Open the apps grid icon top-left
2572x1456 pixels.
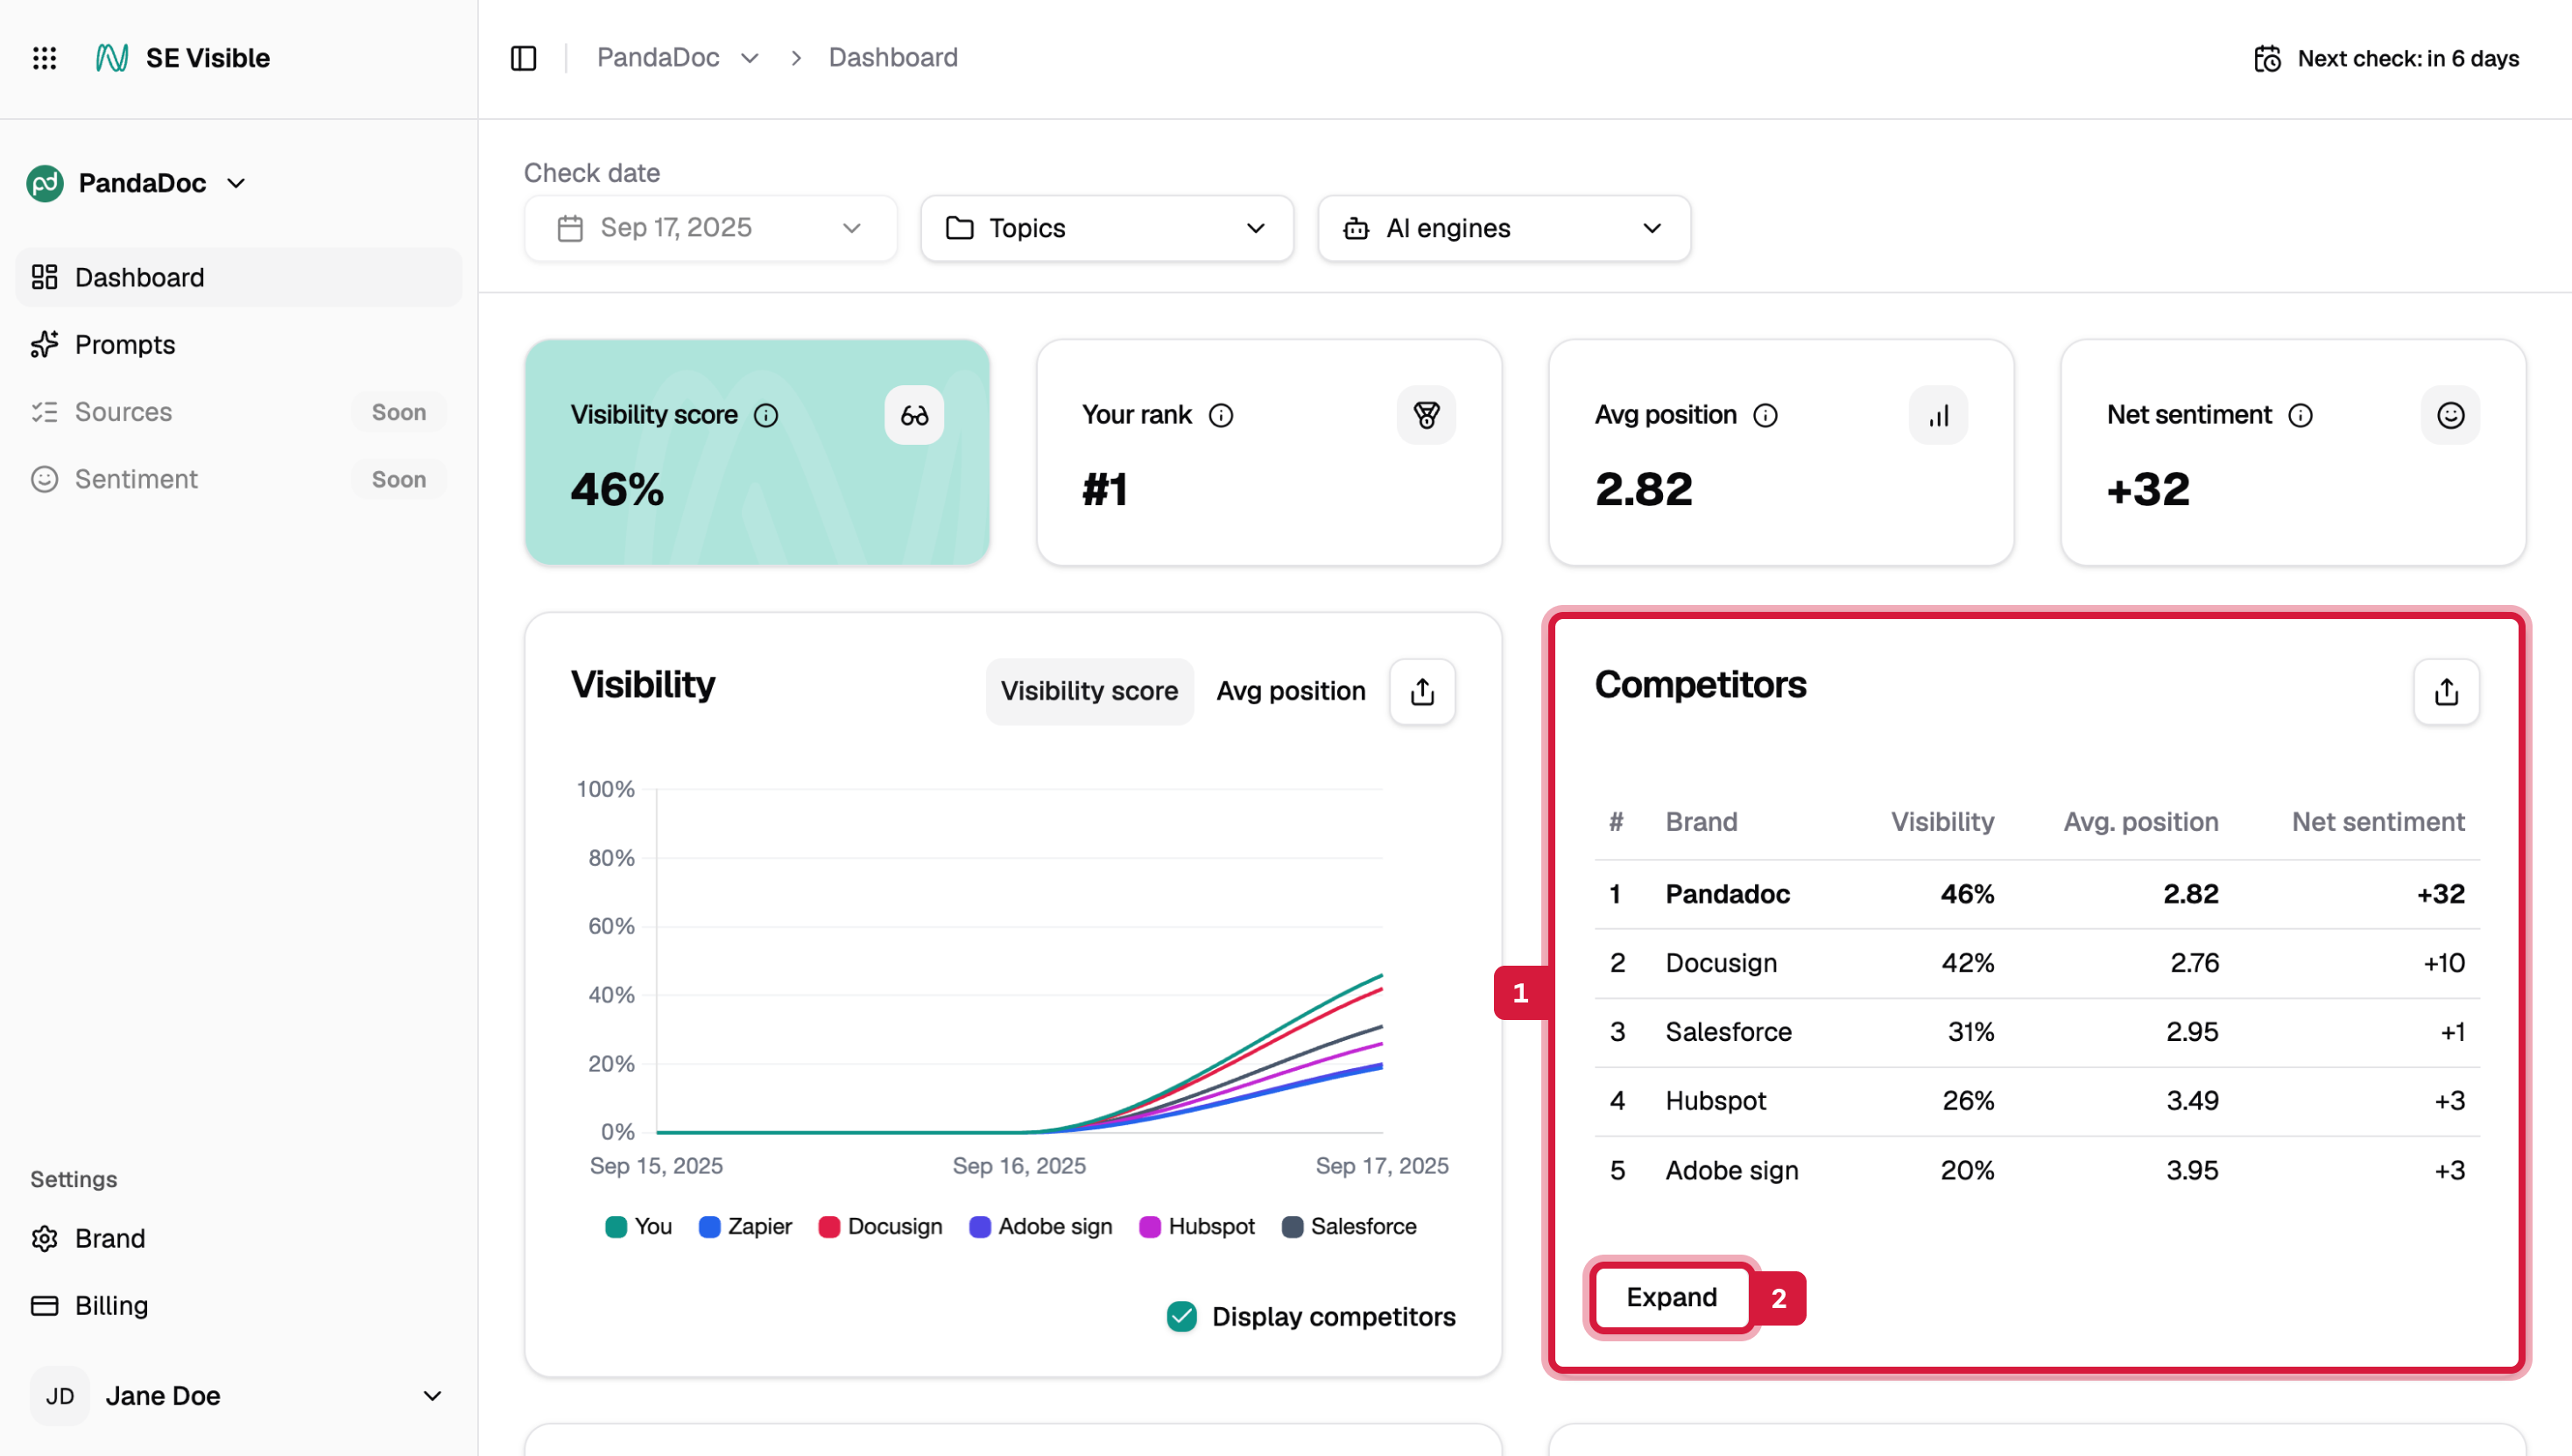click(x=44, y=58)
